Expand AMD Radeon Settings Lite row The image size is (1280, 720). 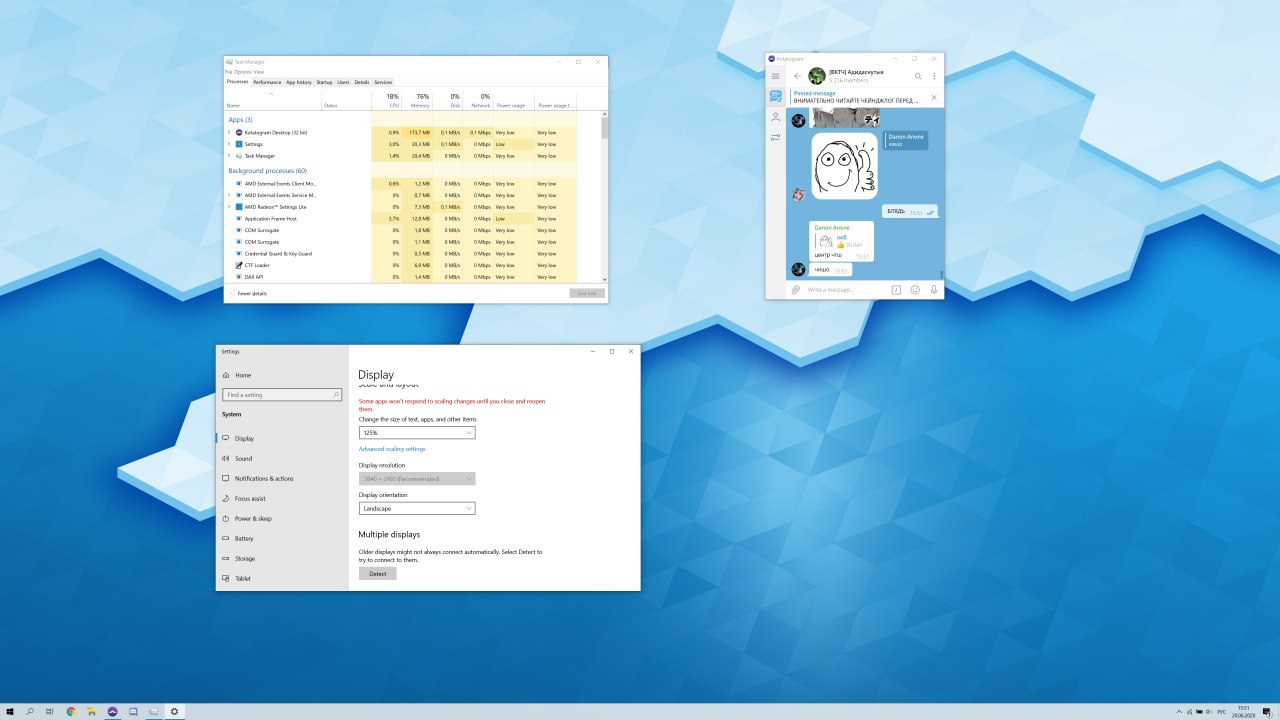click(x=228, y=207)
